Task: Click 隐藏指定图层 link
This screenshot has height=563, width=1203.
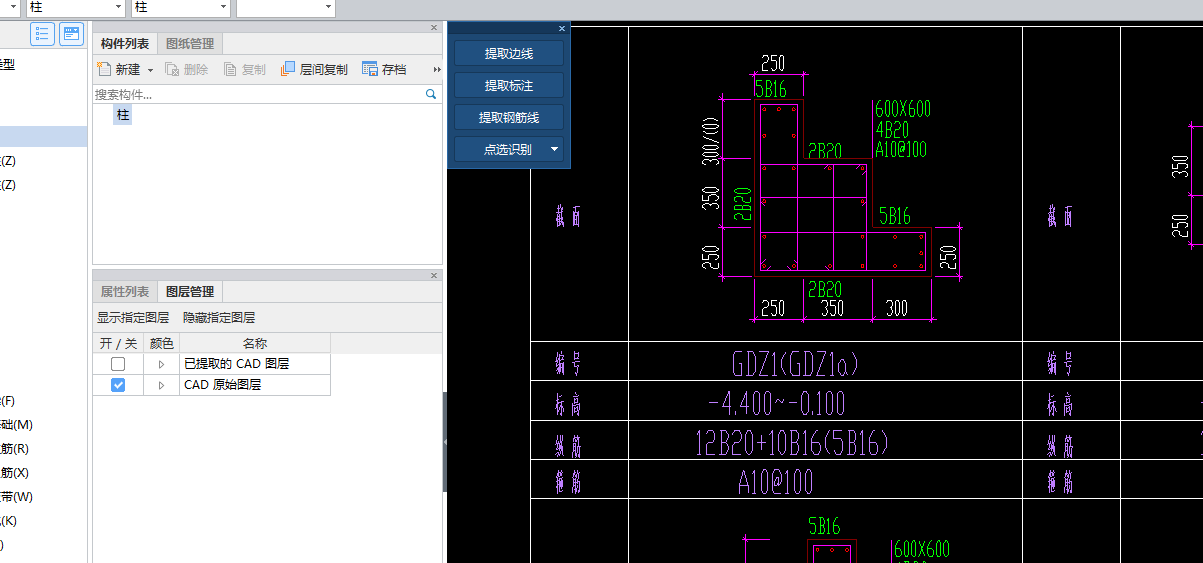Action: 219,318
